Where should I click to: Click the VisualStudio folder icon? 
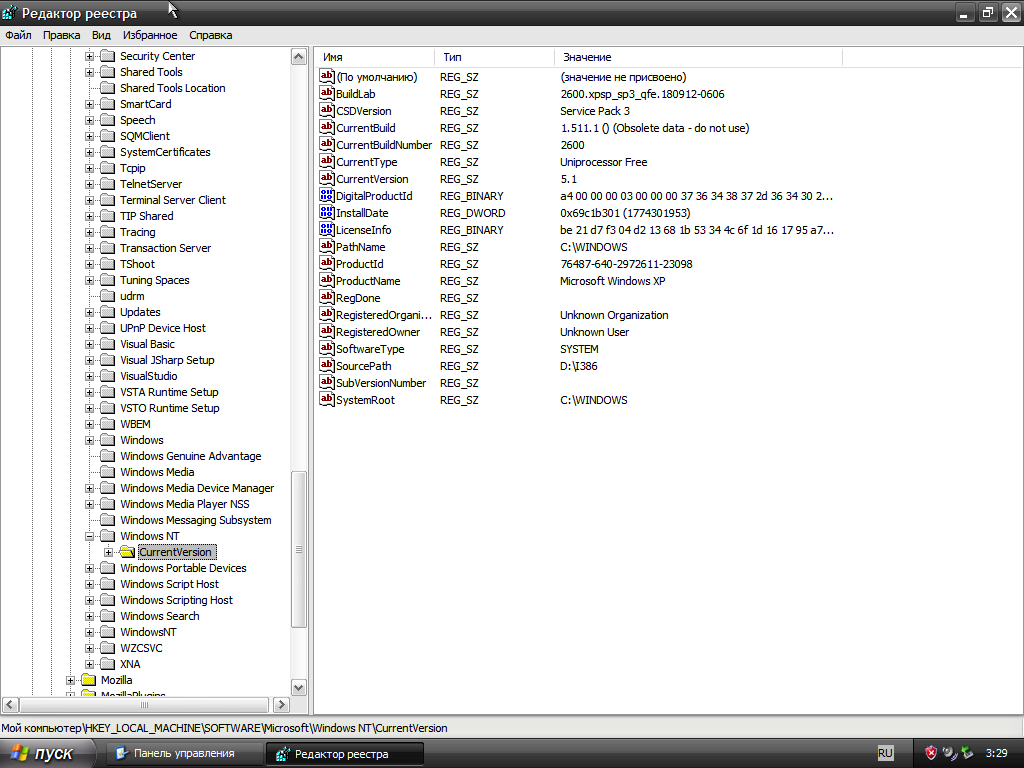pyautogui.click(x=108, y=376)
